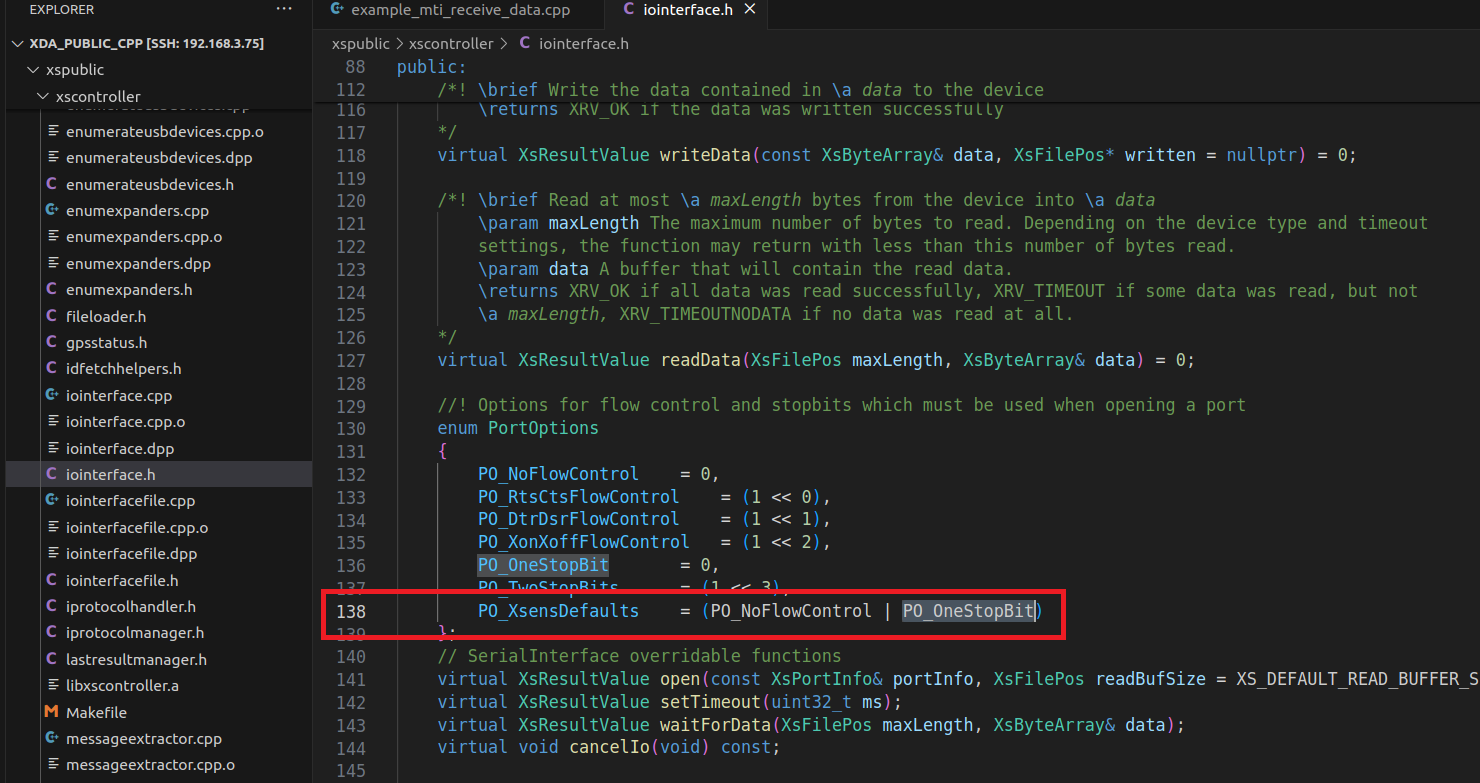Switch to example_mti_receive_data.cpp tab
The height and width of the screenshot is (783, 1480).
pos(460,10)
